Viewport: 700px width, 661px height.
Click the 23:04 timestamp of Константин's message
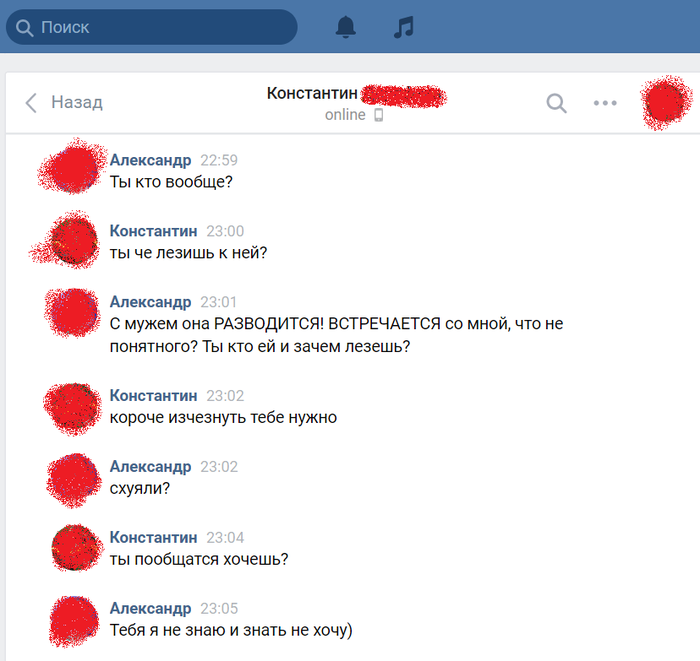[225, 537]
